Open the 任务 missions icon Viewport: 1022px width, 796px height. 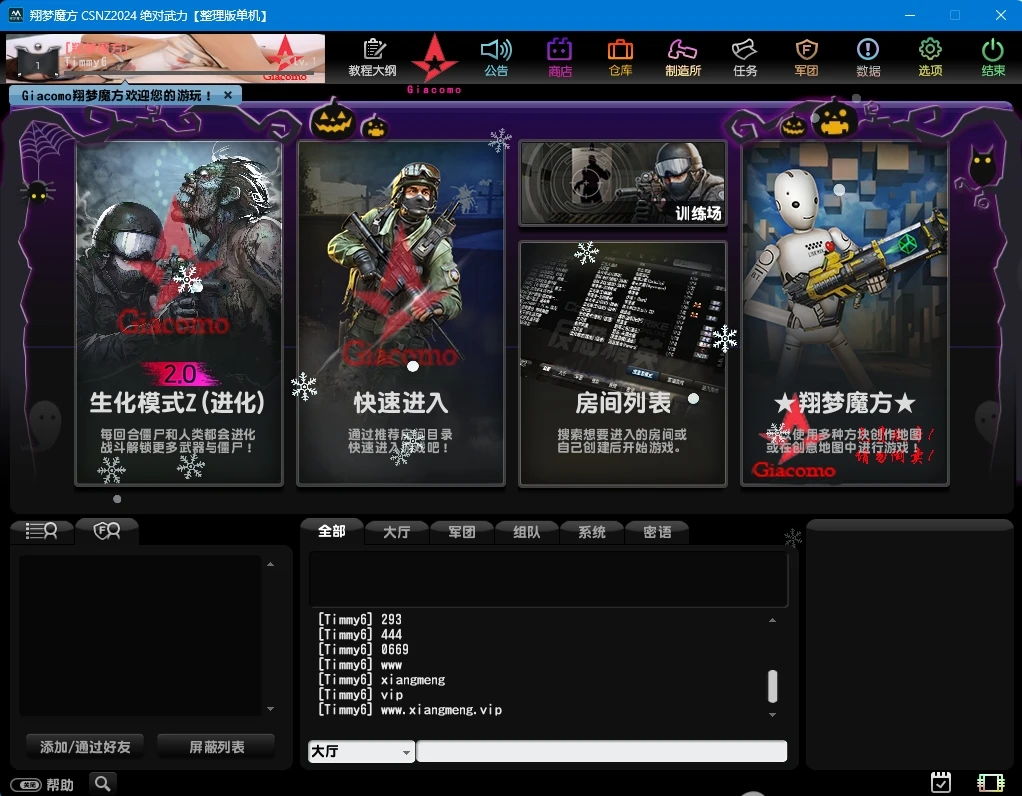[x=744, y=57]
